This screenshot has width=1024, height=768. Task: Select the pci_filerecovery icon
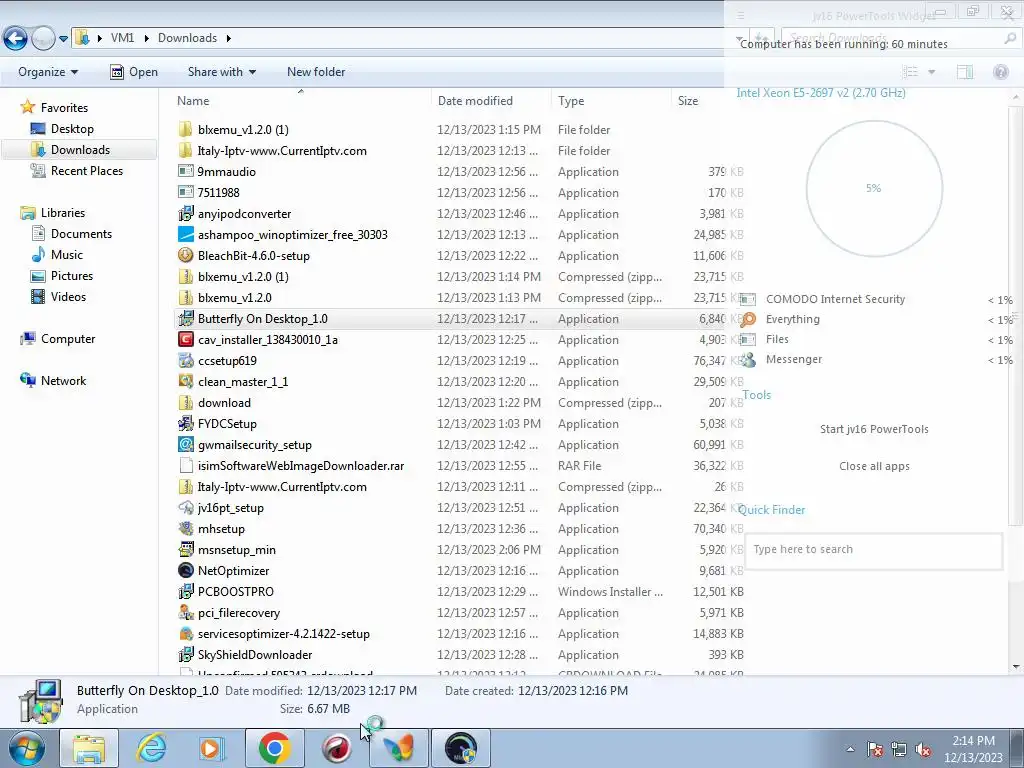pos(186,613)
